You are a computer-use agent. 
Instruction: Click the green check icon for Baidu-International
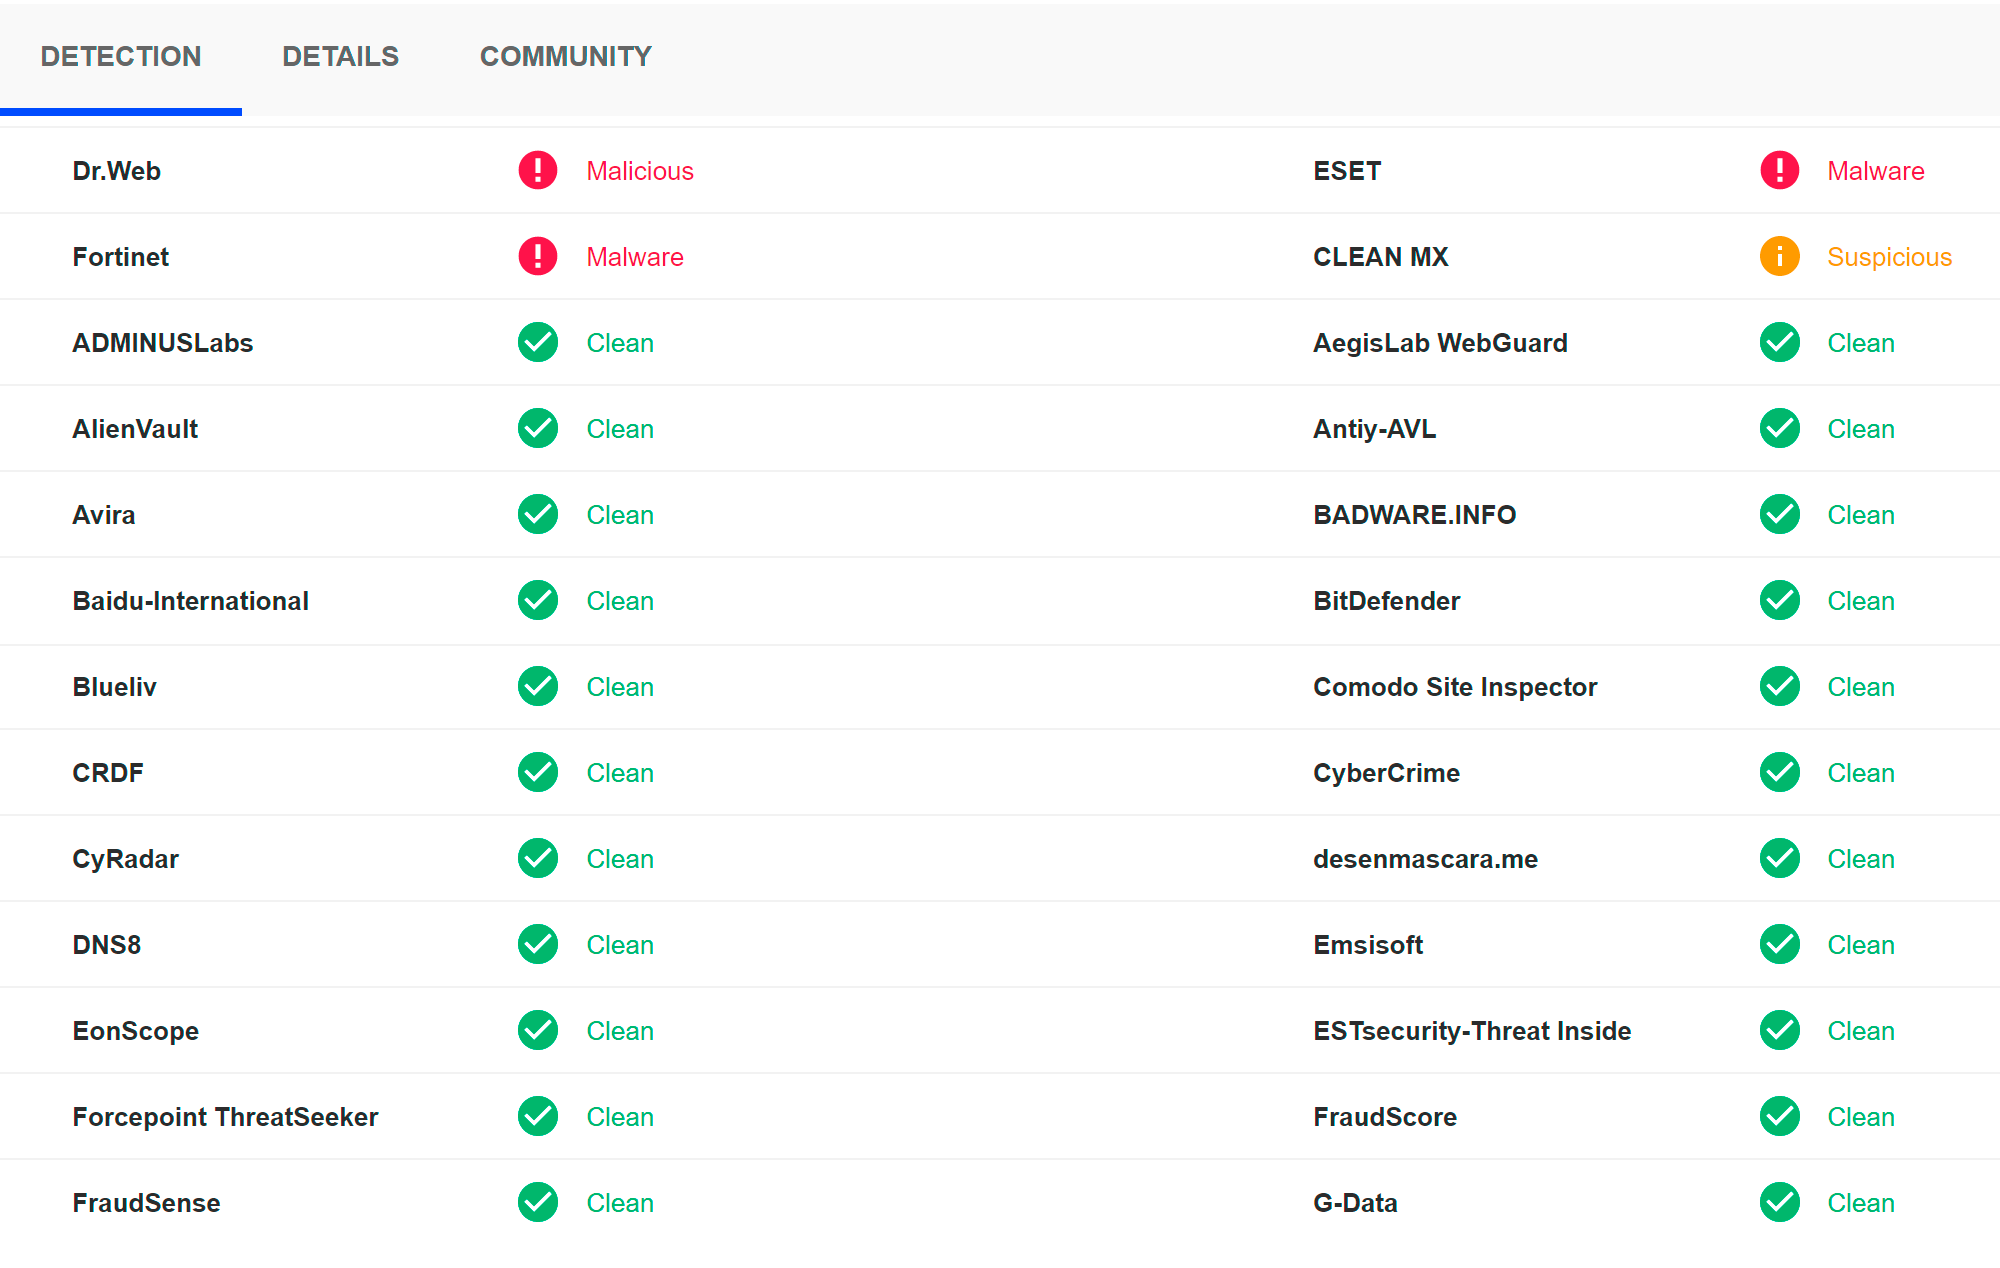[x=538, y=601]
